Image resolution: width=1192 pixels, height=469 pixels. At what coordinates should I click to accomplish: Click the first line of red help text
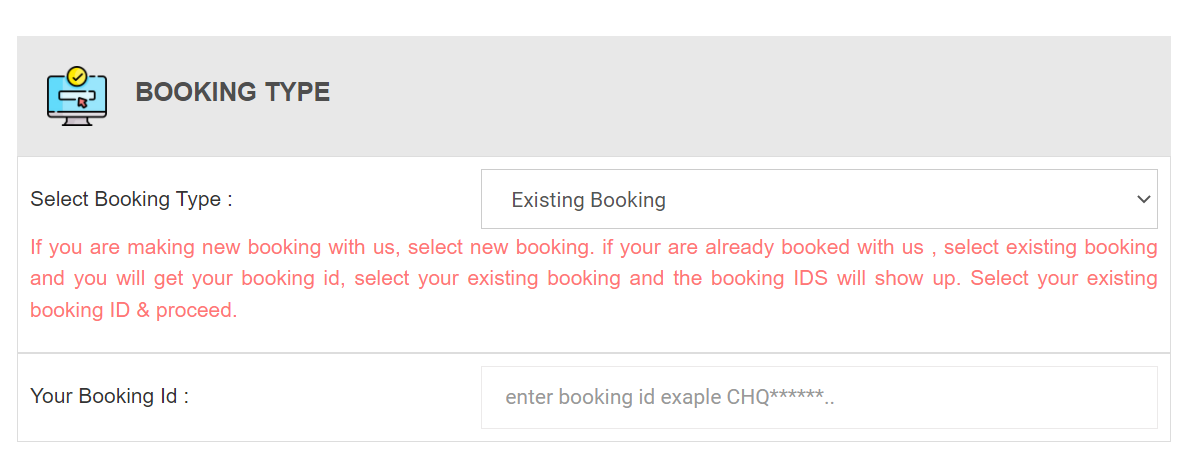tap(593, 247)
